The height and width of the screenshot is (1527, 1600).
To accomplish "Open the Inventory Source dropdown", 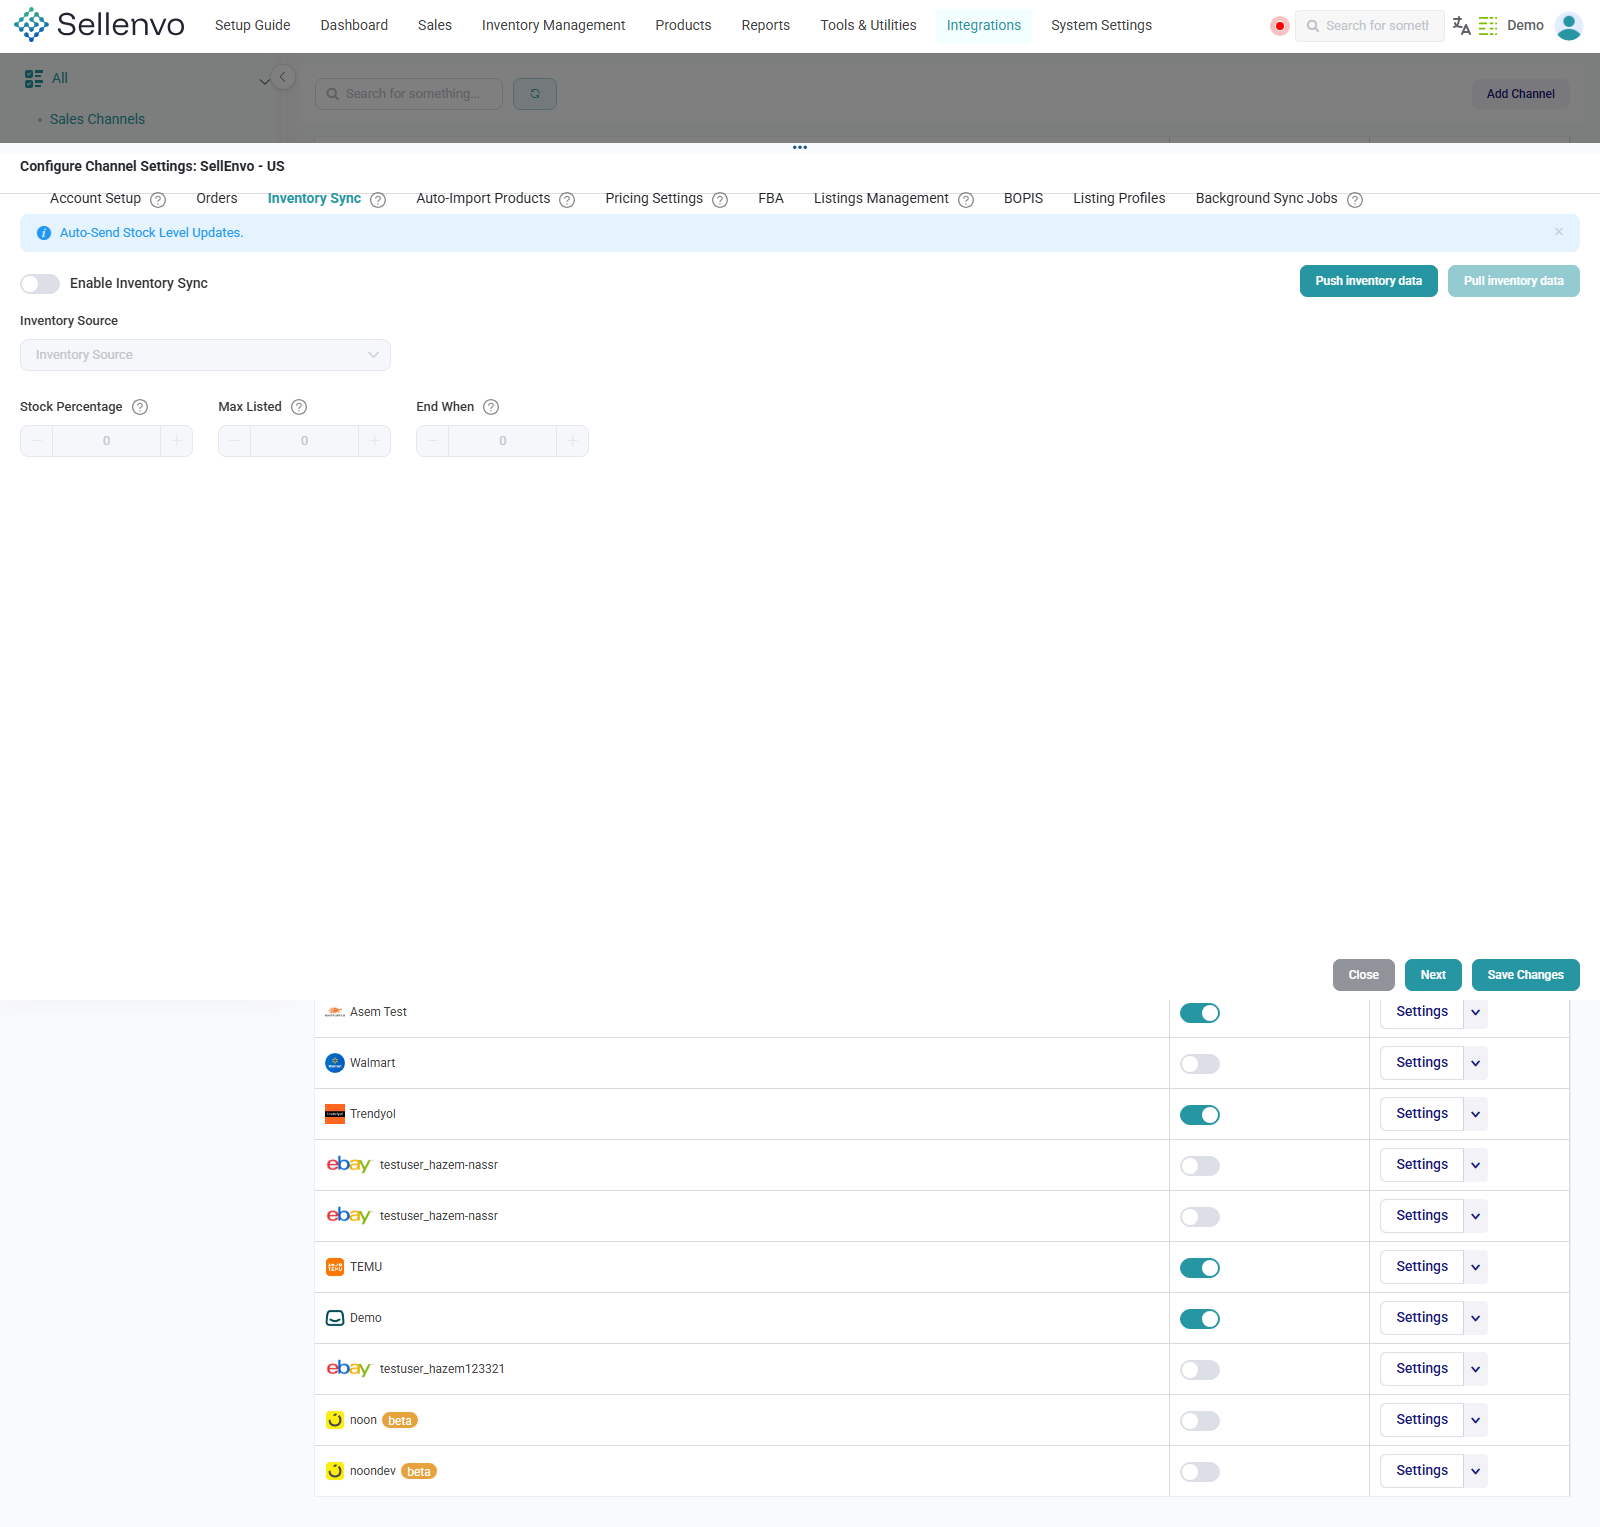I will point(205,355).
